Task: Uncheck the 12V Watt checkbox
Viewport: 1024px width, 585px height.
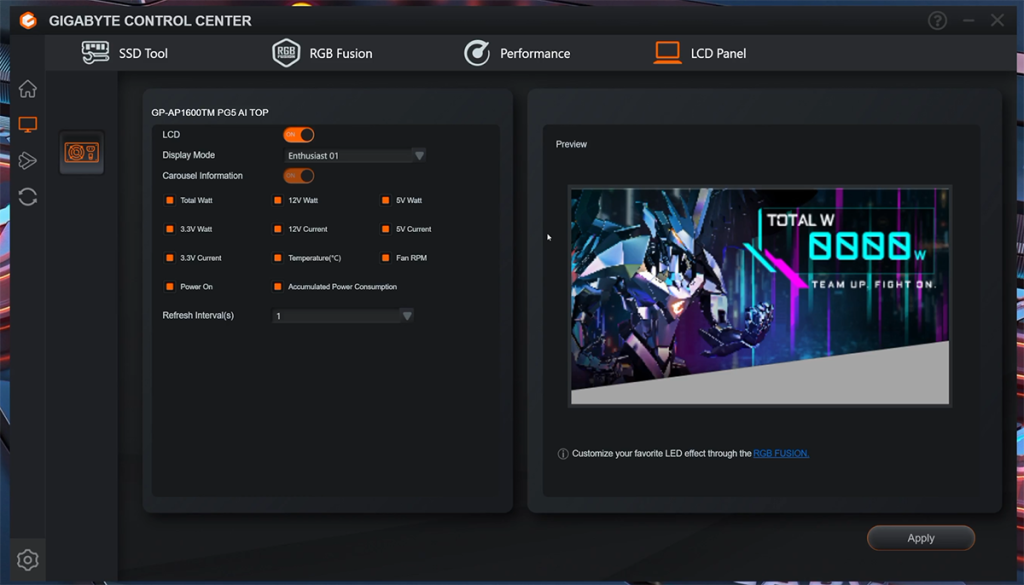Action: 278,200
